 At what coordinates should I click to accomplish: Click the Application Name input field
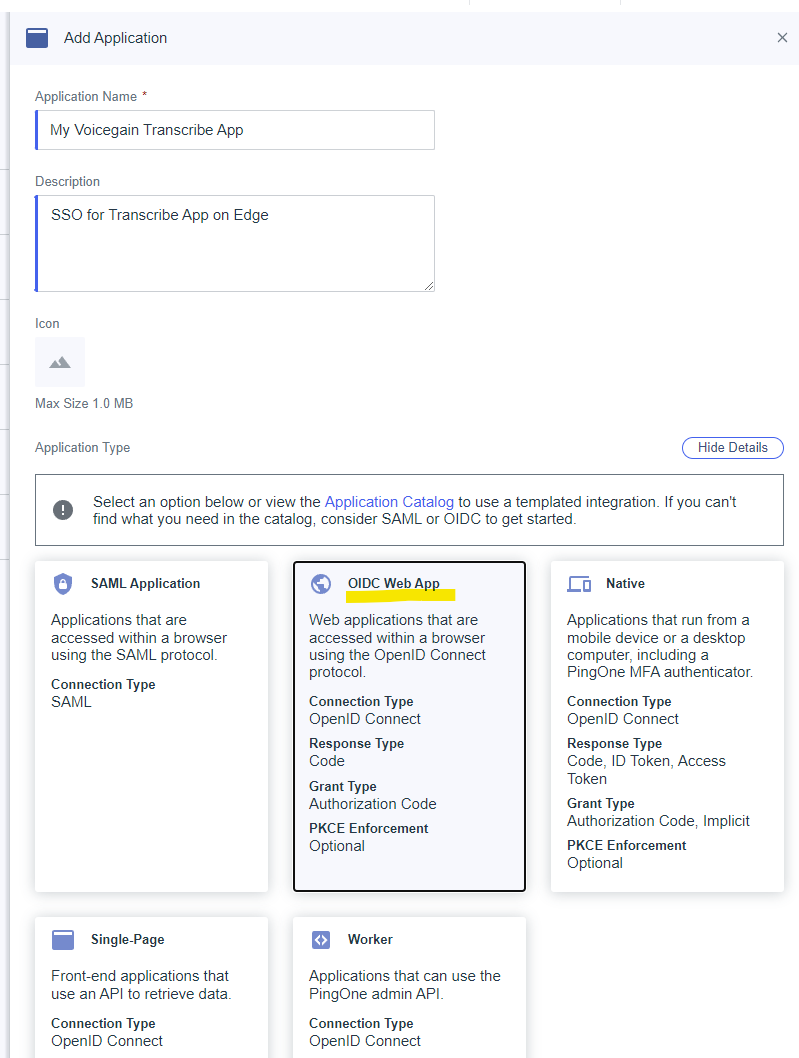coord(235,130)
